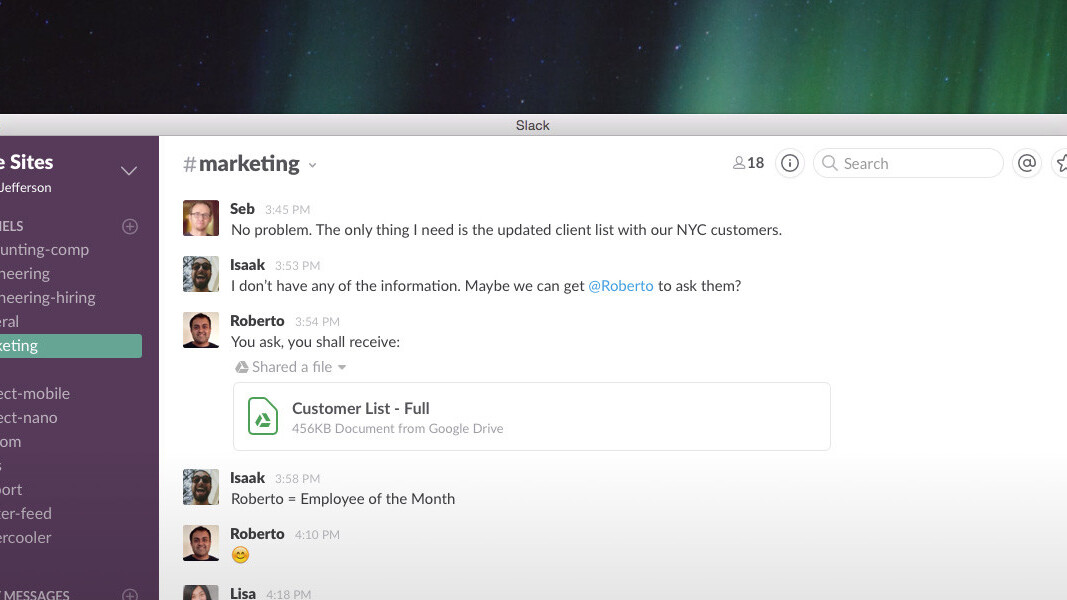Viewport: 1067px width, 600px height.
Task: Click the magnifying glass in the search bar
Action: coord(830,163)
